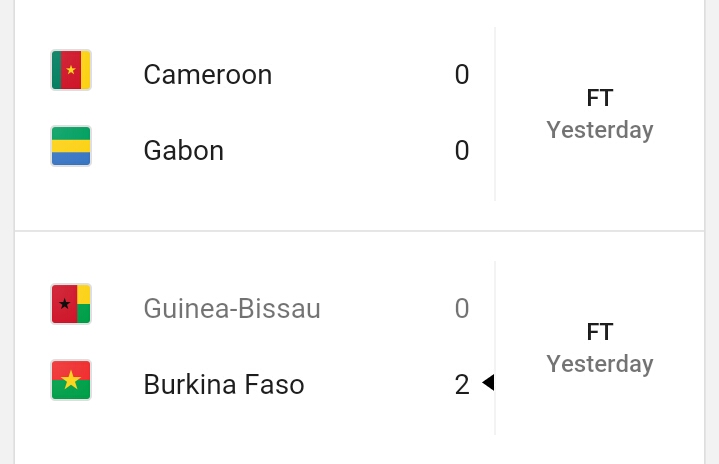Click FT status of Guinea-Bissau match

(600, 332)
